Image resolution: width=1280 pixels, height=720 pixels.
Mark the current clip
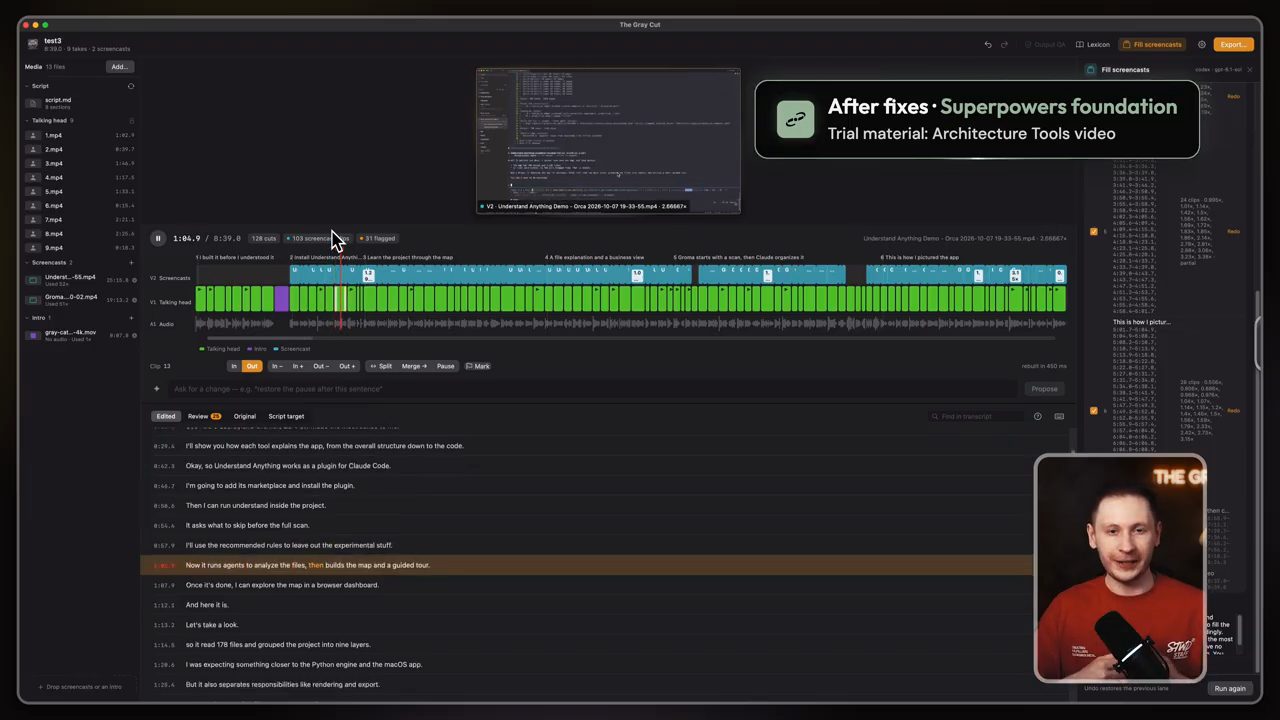(x=478, y=366)
